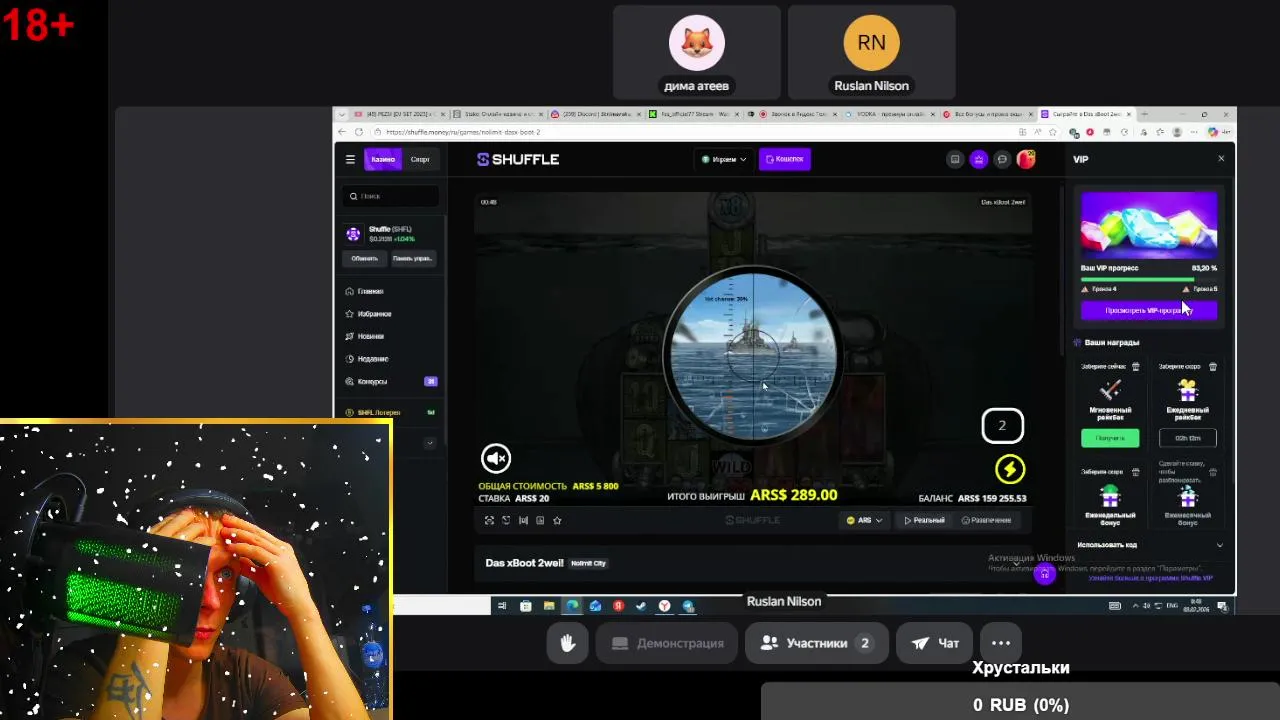
Task: Click the purple floating button near bottom
Action: coord(1044,574)
